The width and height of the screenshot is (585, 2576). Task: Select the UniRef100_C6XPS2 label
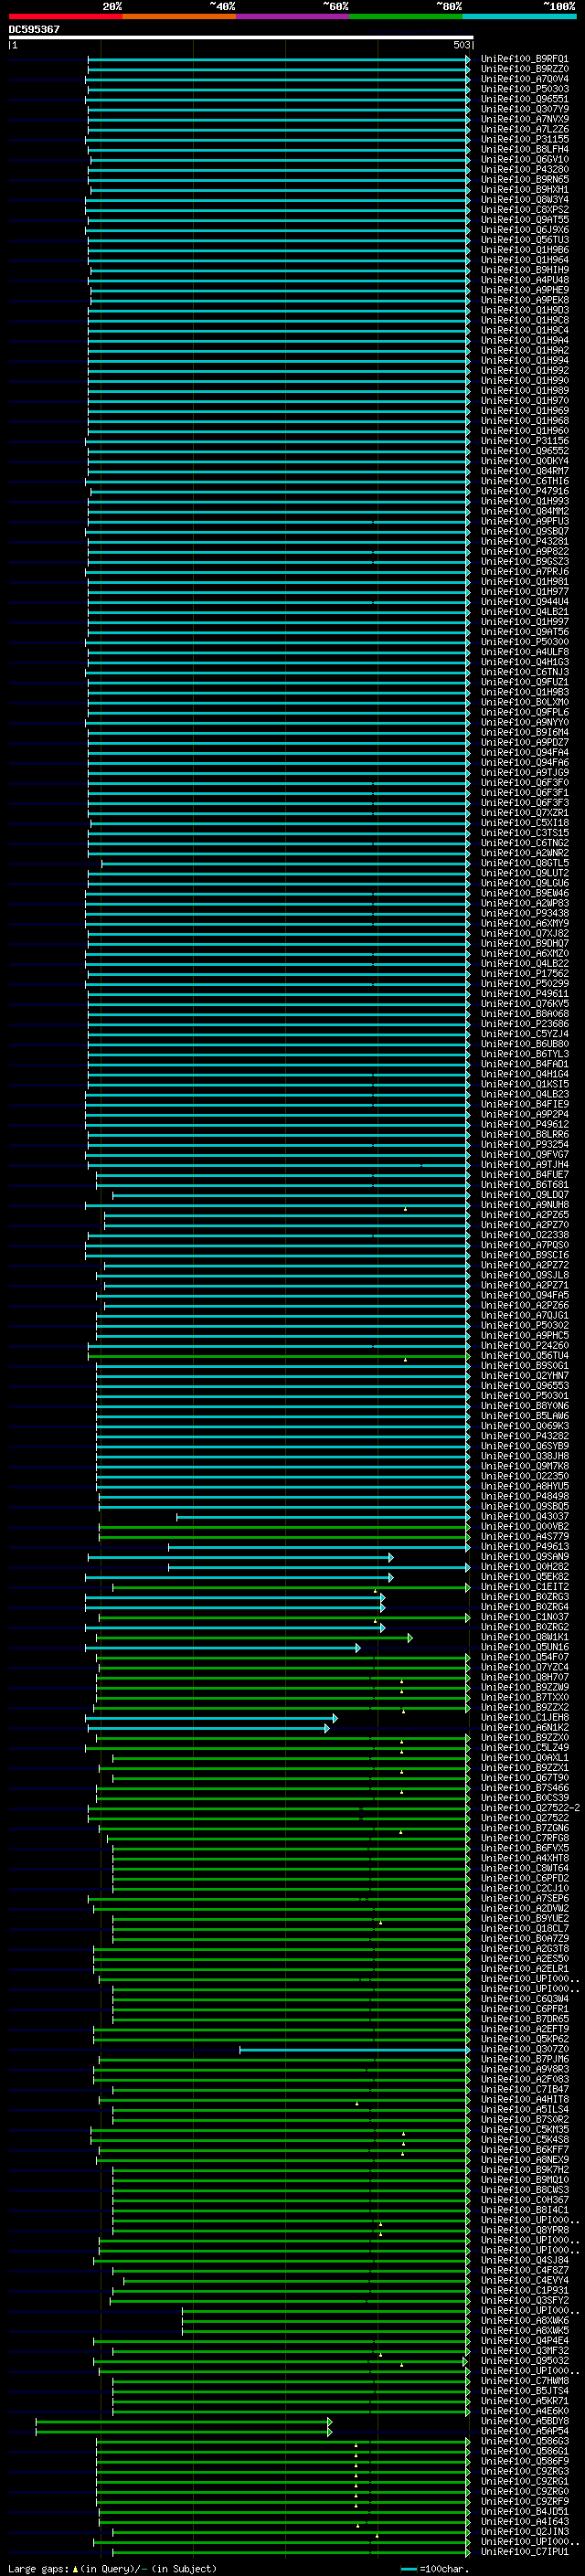524,210
